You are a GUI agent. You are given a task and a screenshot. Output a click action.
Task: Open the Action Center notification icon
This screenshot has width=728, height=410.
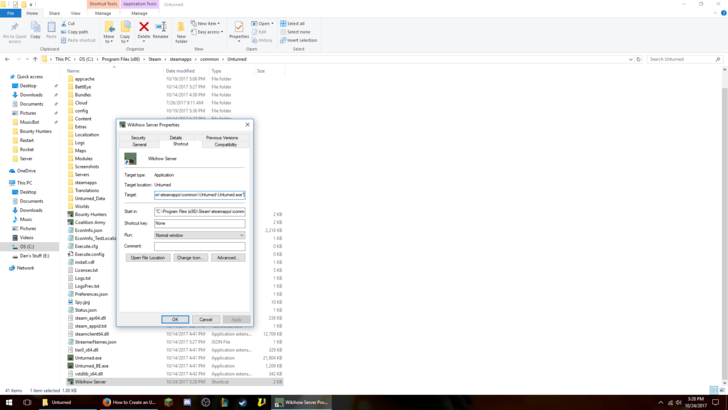[715, 402]
